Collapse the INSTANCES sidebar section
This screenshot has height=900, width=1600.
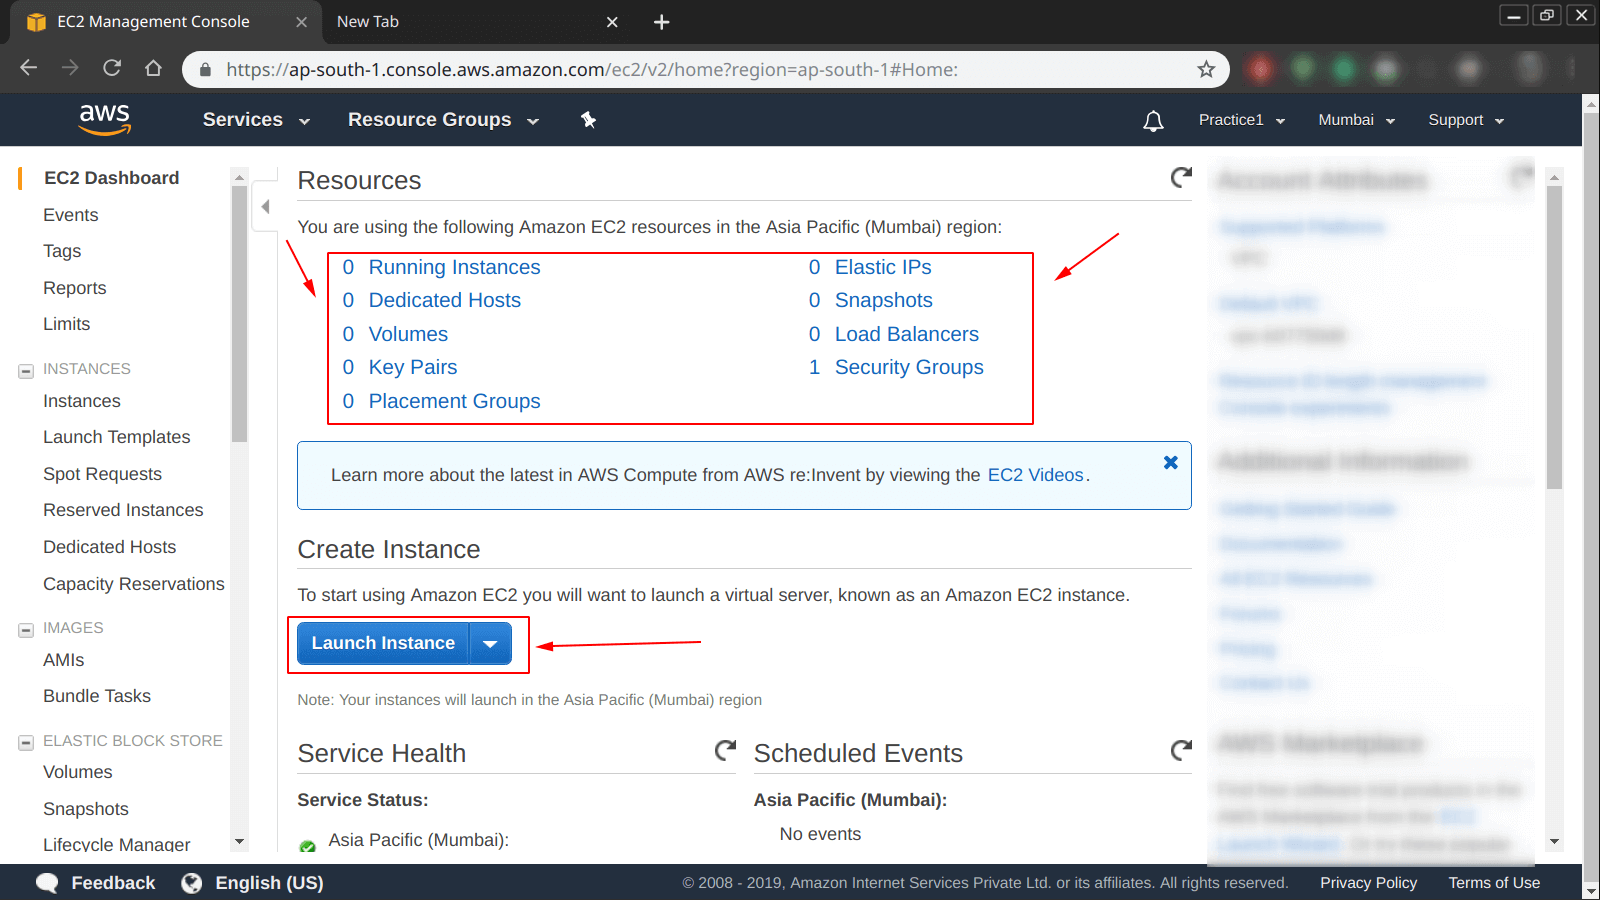[26, 371]
